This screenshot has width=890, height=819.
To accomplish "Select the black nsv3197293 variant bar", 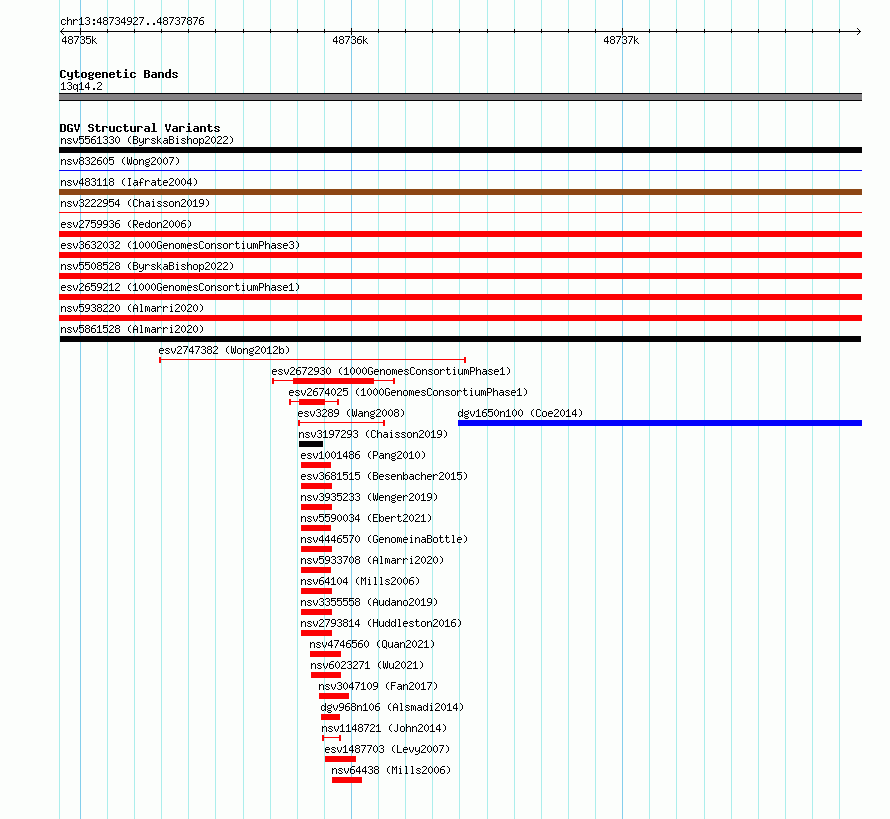I will (x=310, y=444).
